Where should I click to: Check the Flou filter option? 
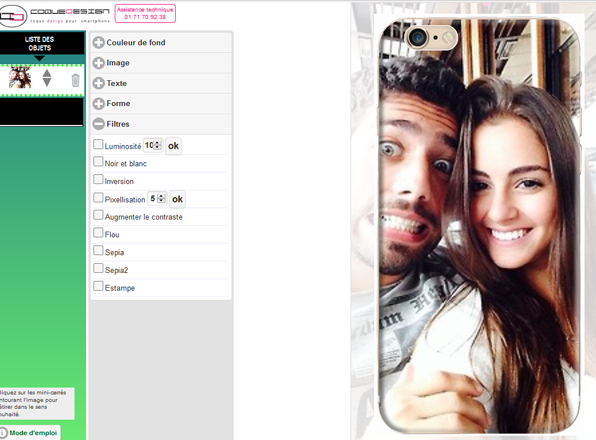click(x=98, y=233)
